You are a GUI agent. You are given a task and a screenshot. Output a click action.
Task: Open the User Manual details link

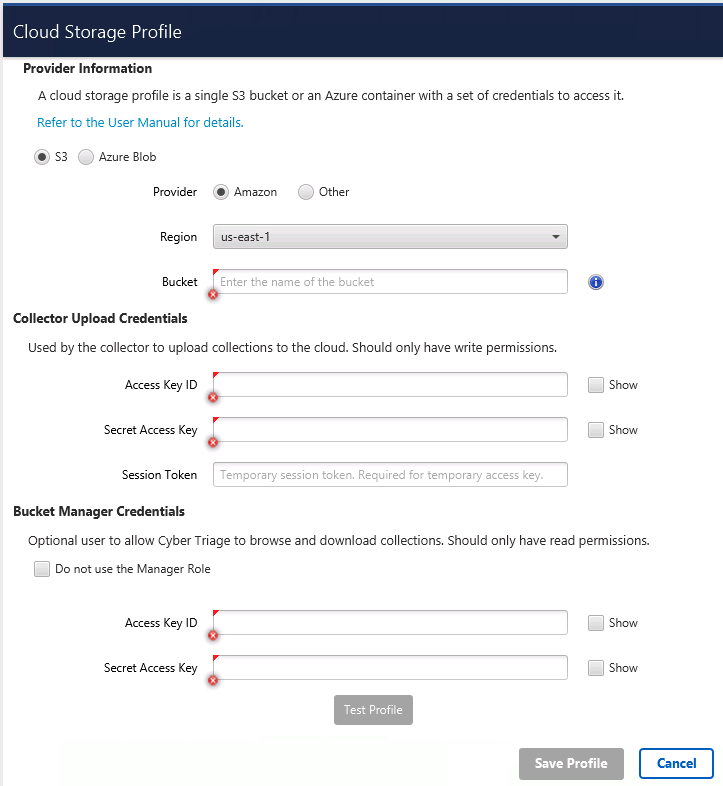pyautogui.click(x=140, y=123)
